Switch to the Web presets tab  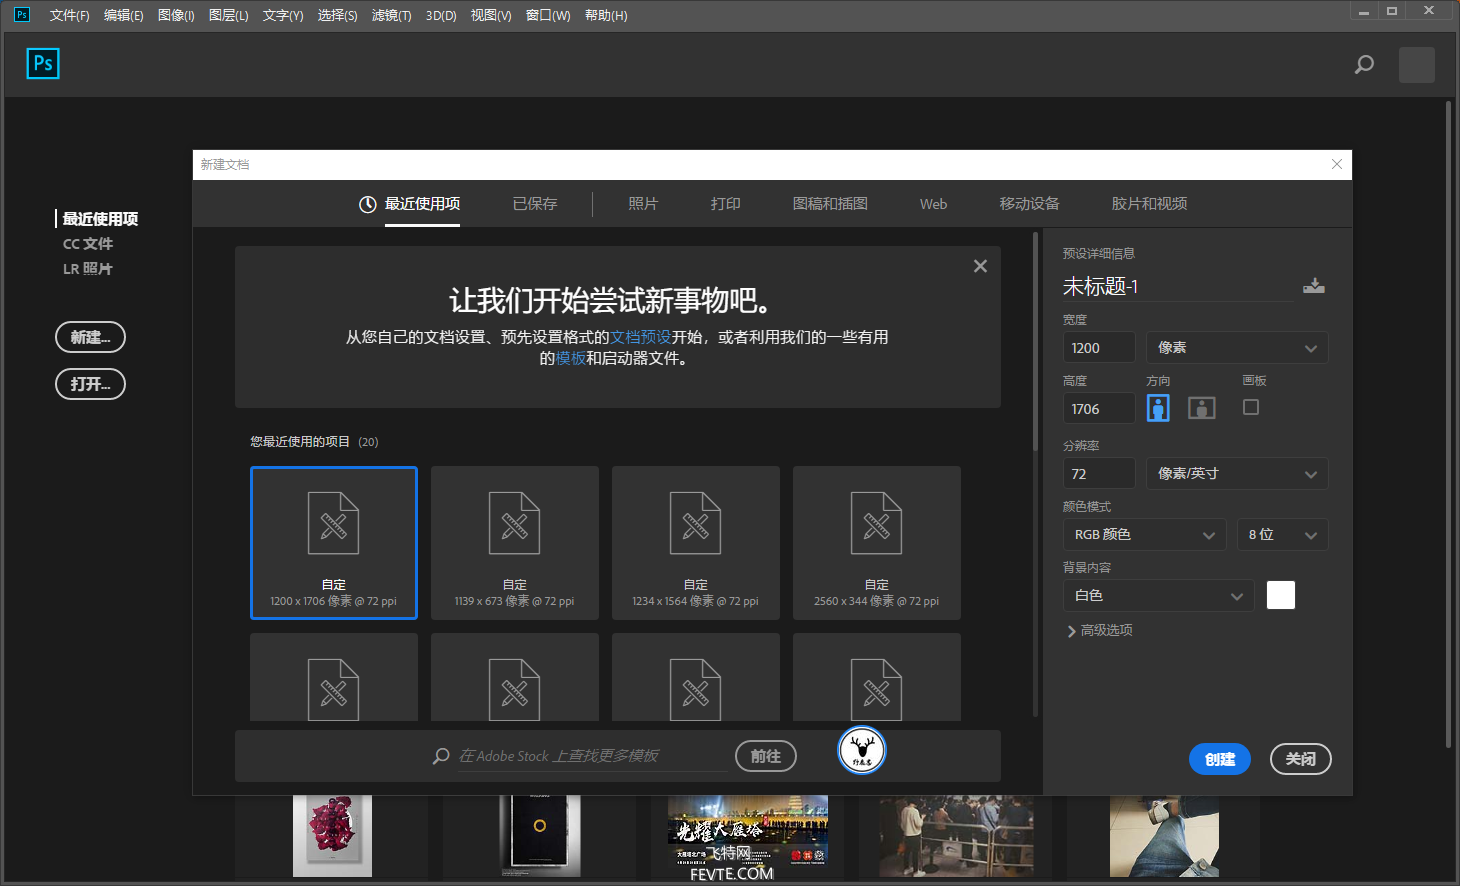point(933,204)
